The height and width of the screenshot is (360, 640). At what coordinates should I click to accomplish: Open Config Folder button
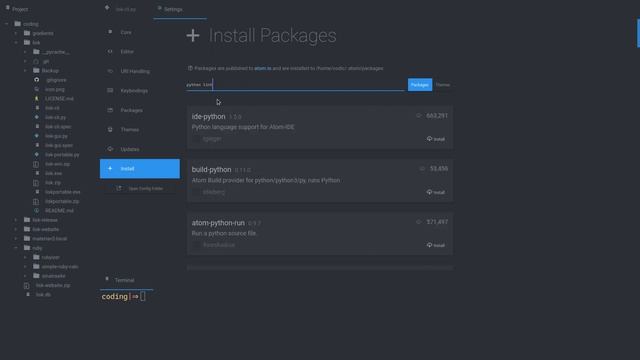140,189
